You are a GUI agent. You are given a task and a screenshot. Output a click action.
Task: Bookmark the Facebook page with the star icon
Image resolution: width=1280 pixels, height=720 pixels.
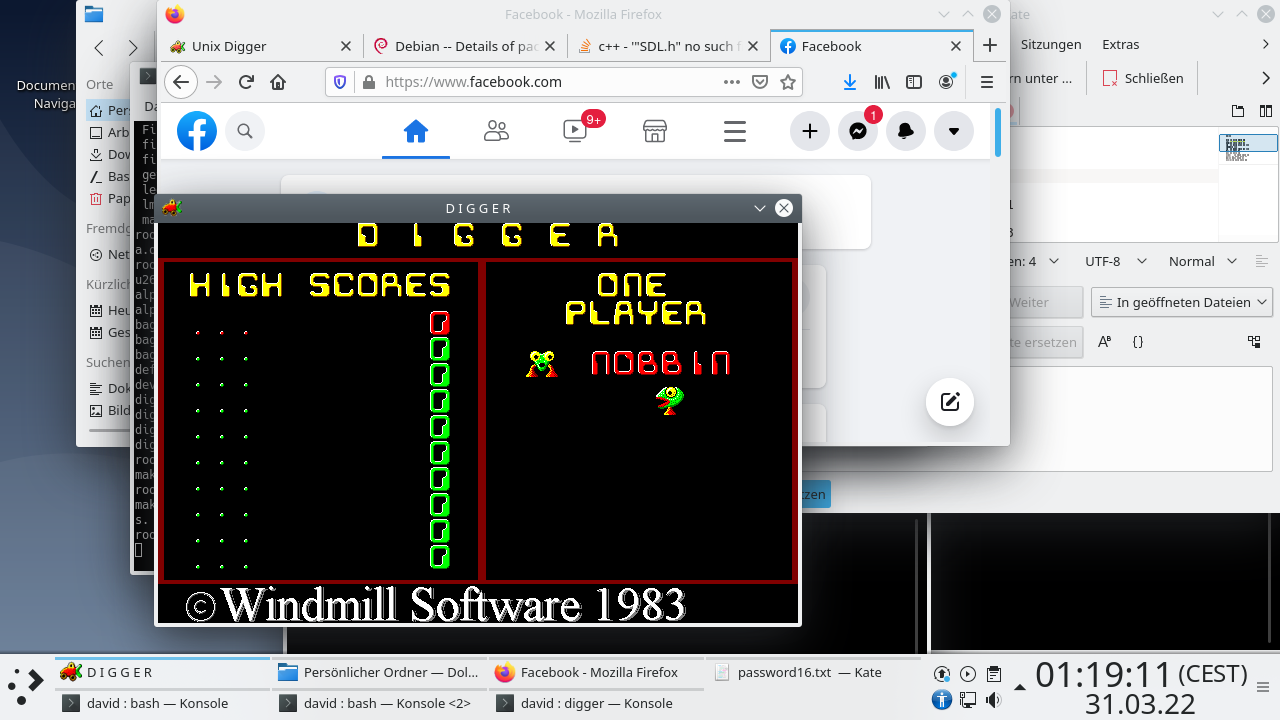coord(787,82)
